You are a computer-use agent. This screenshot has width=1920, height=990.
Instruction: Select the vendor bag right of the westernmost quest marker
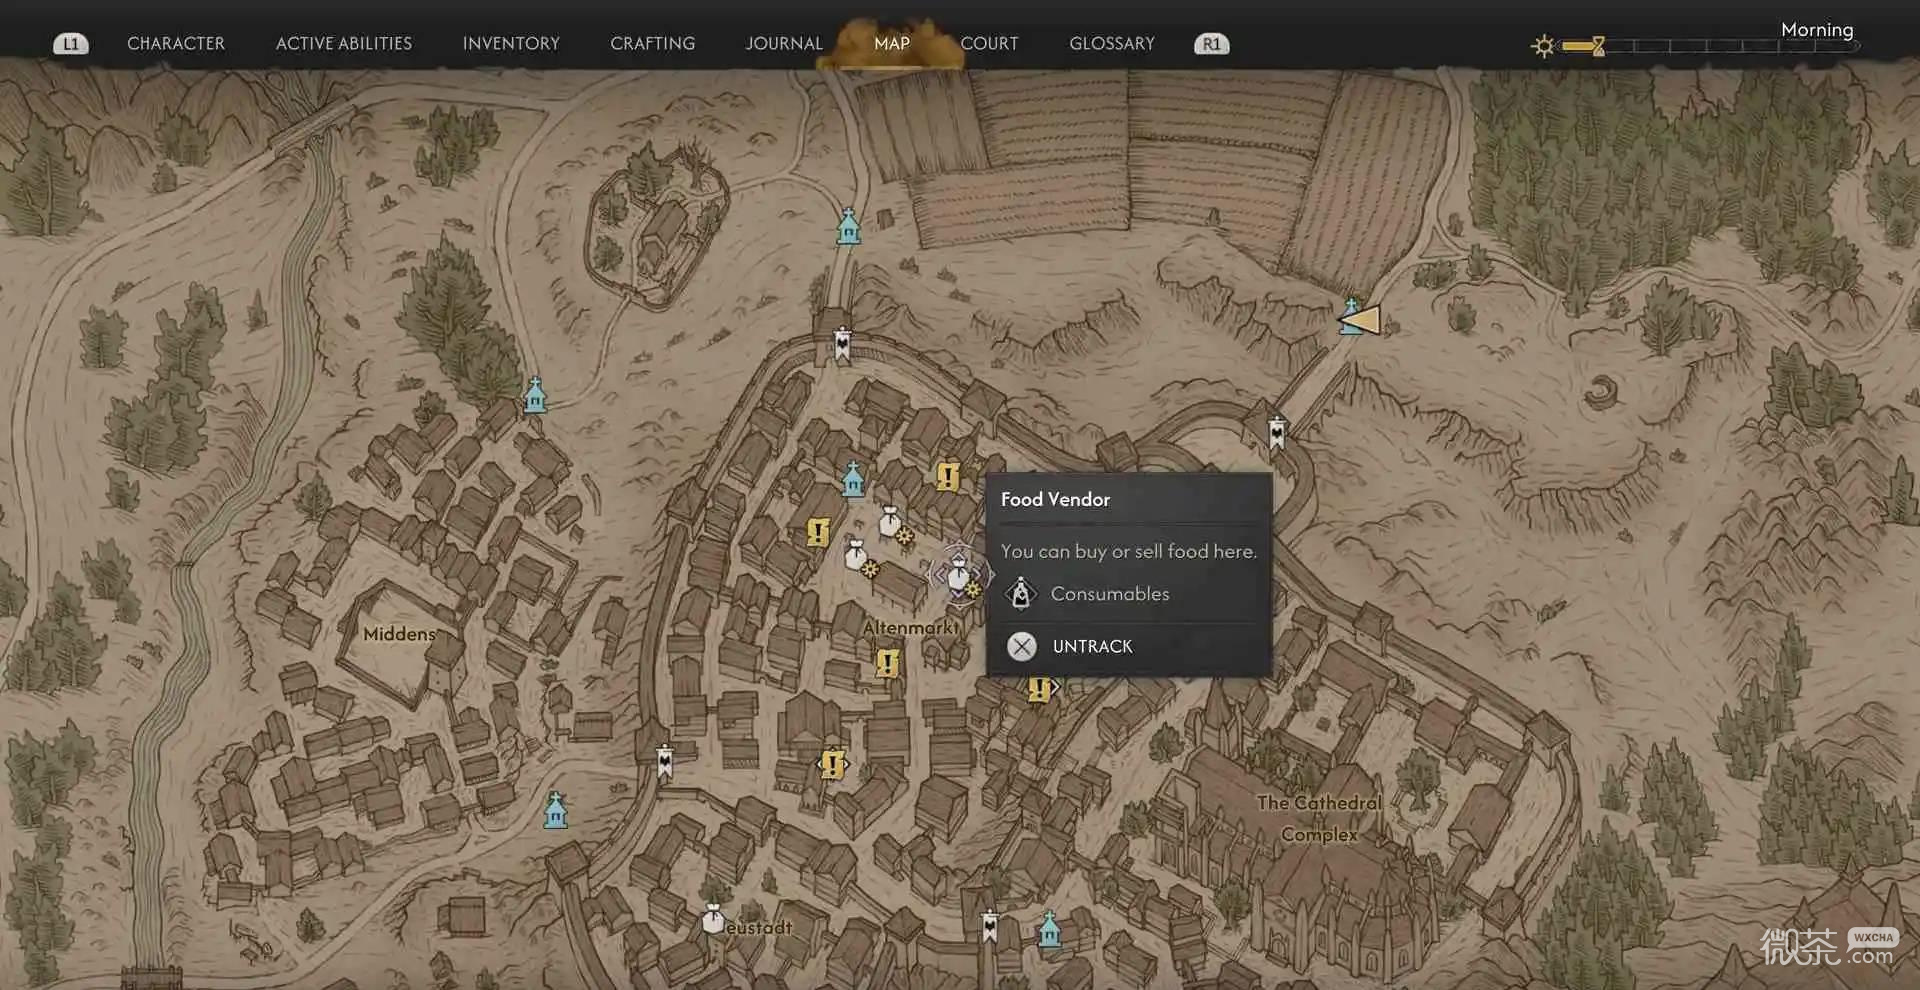[x=856, y=554]
